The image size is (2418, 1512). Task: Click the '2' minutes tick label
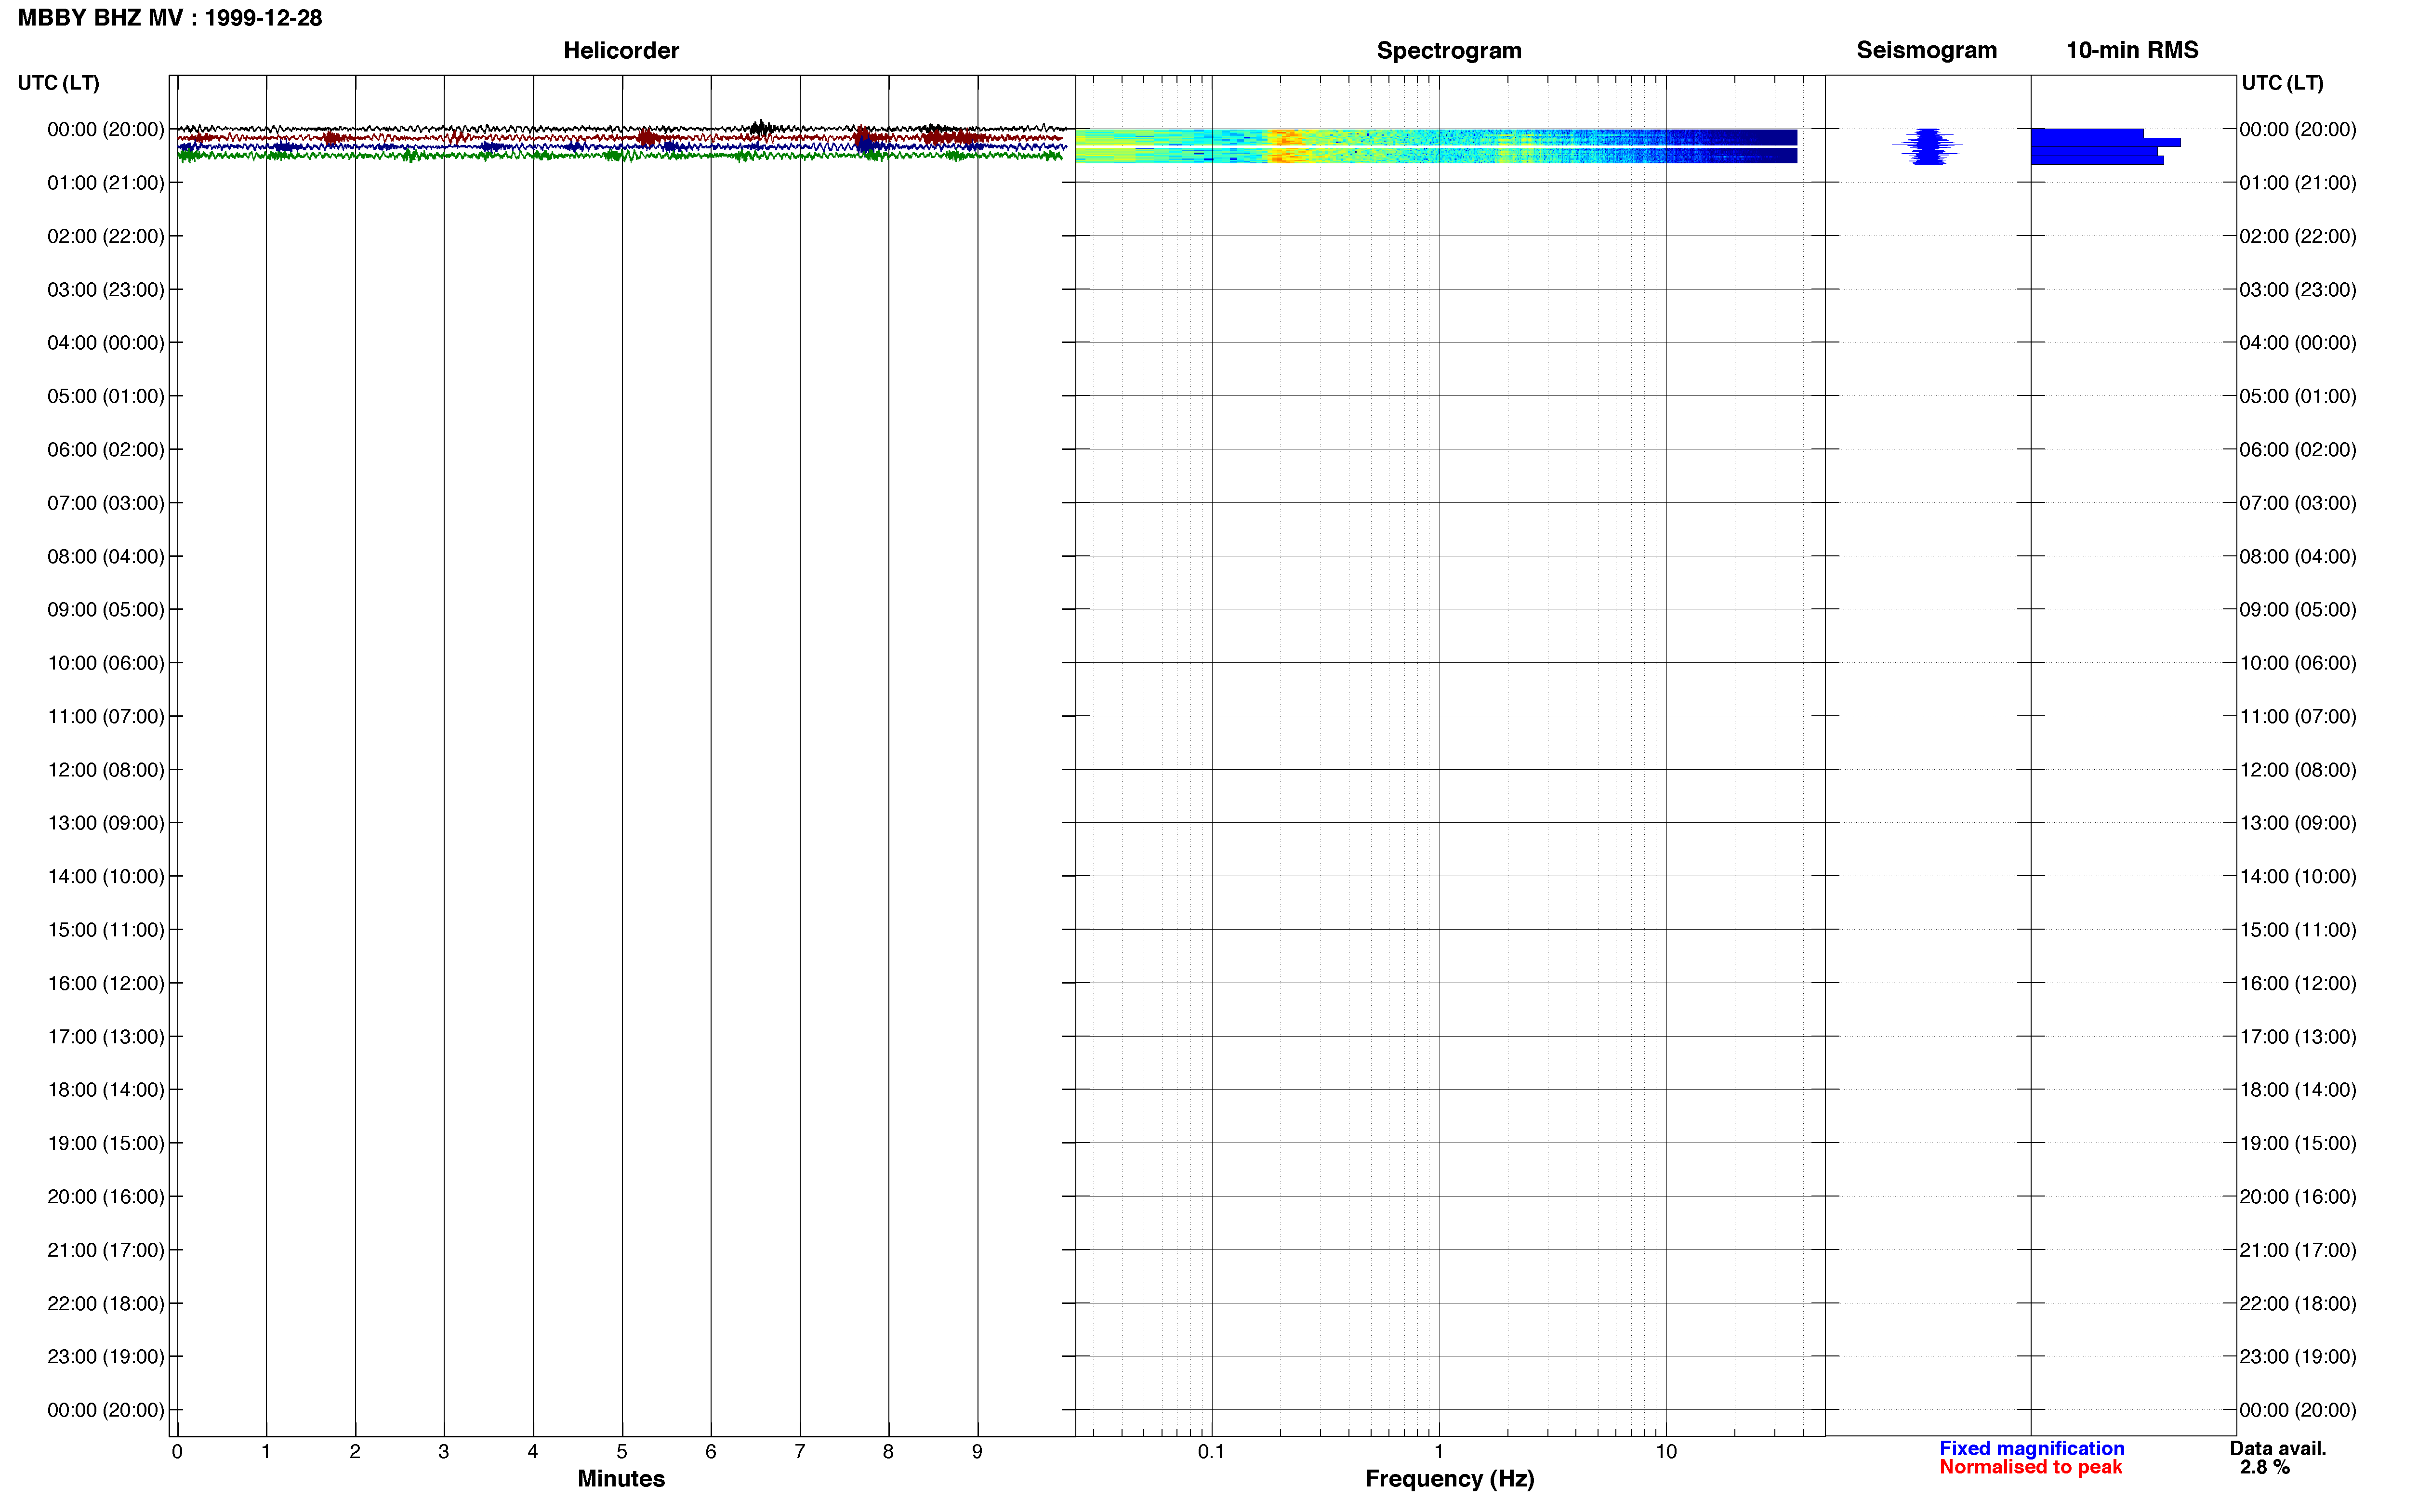click(355, 1451)
